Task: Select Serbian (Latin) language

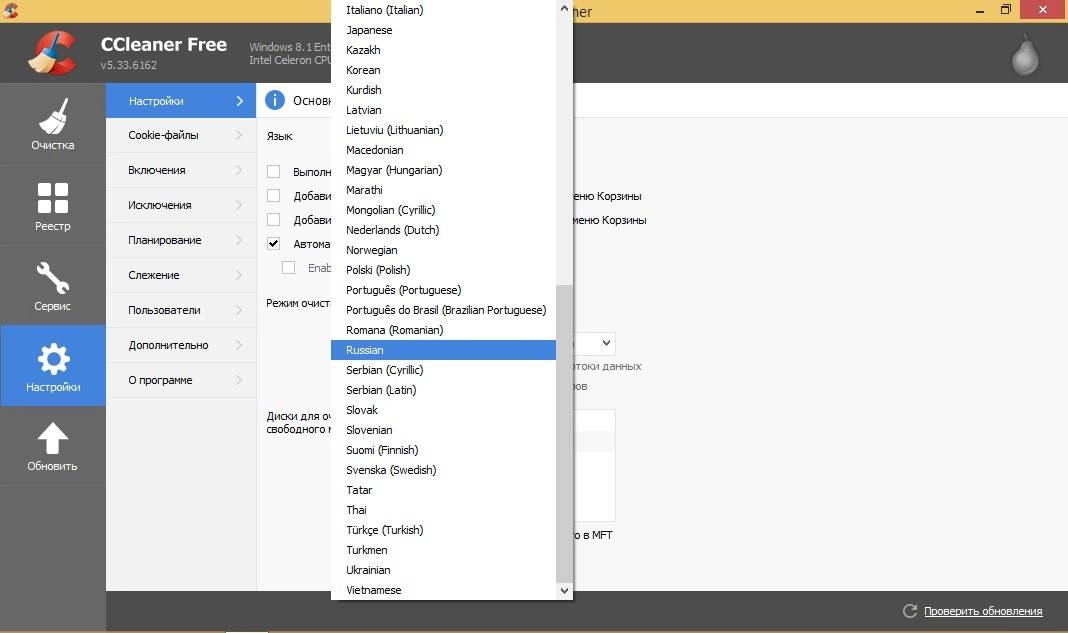Action: click(443, 390)
